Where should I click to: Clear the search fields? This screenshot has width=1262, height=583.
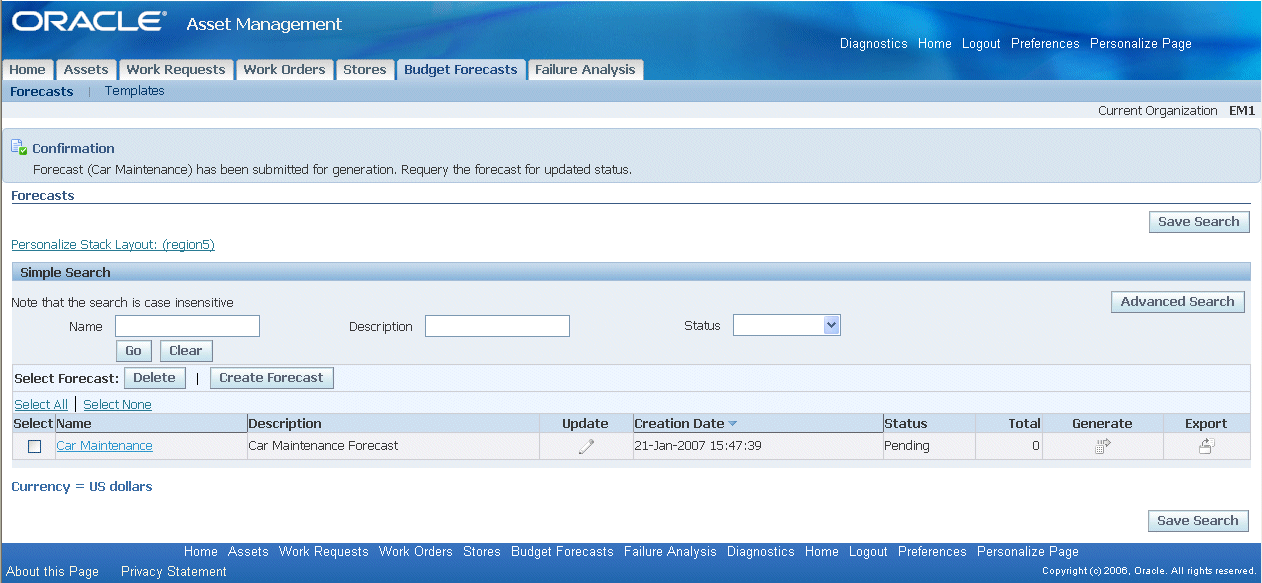[186, 351]
